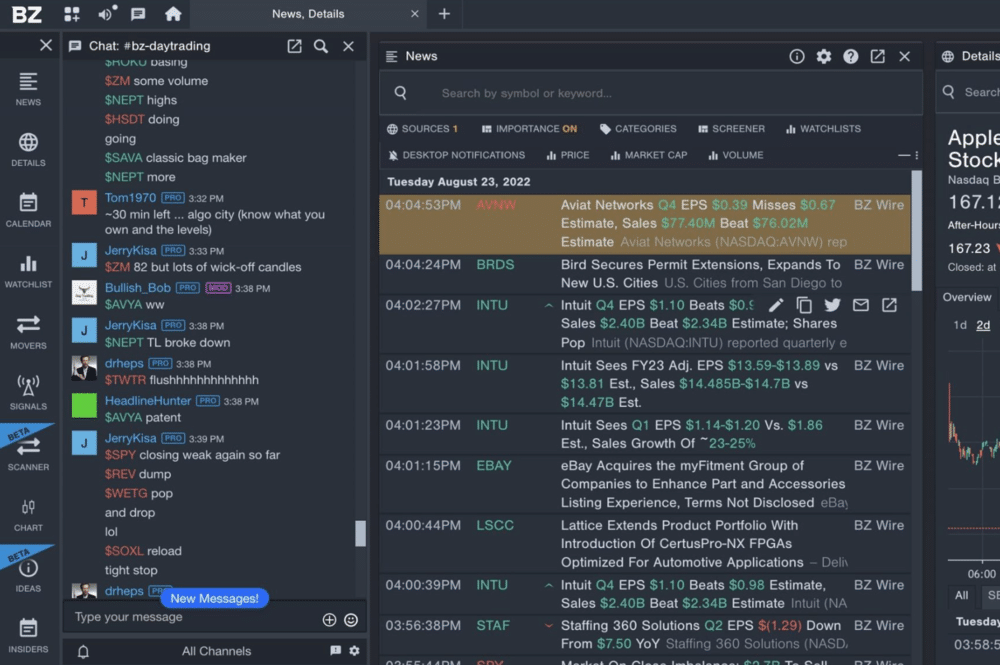
Task: Search within the chat panel
Action: tap(321, 46)
